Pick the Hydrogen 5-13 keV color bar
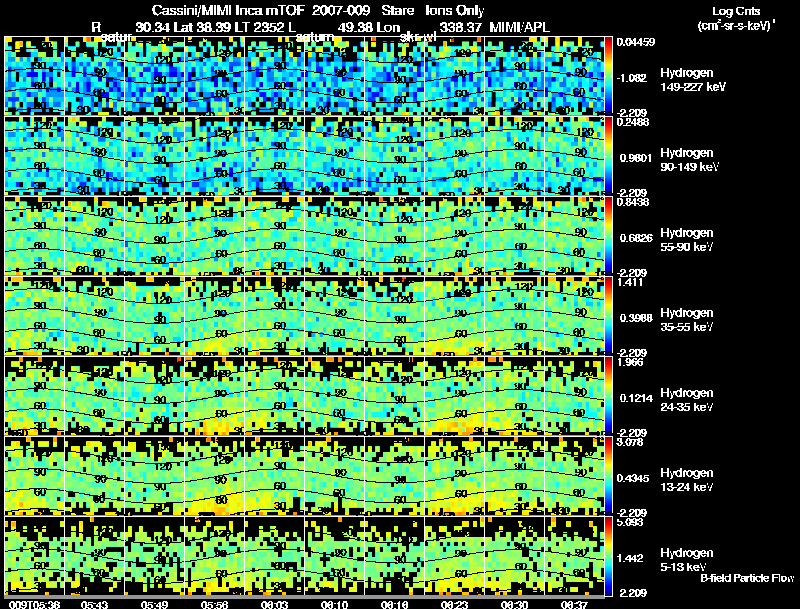Image resolution: width=800 pixels, height=609 pixels. click(x=608, y=556)
